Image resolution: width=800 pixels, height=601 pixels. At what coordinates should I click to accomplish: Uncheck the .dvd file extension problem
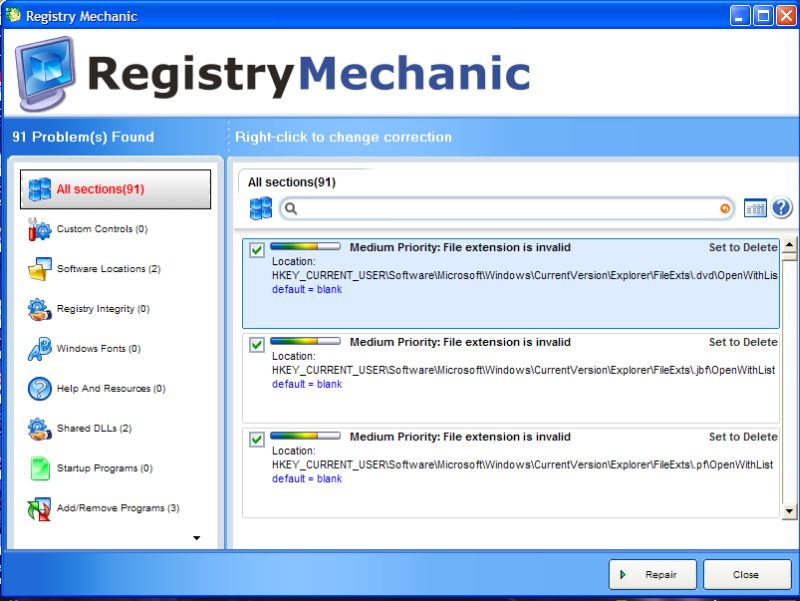(x=257, y=250)
